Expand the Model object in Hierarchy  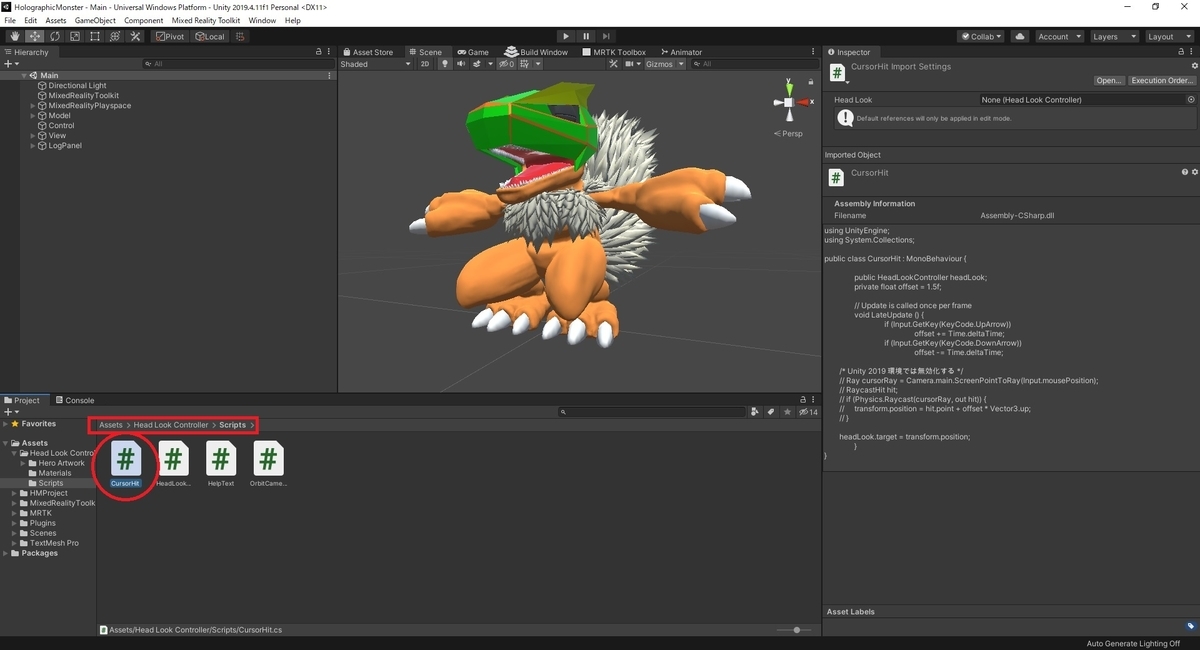pyautogui.click(x=33, y=116)
